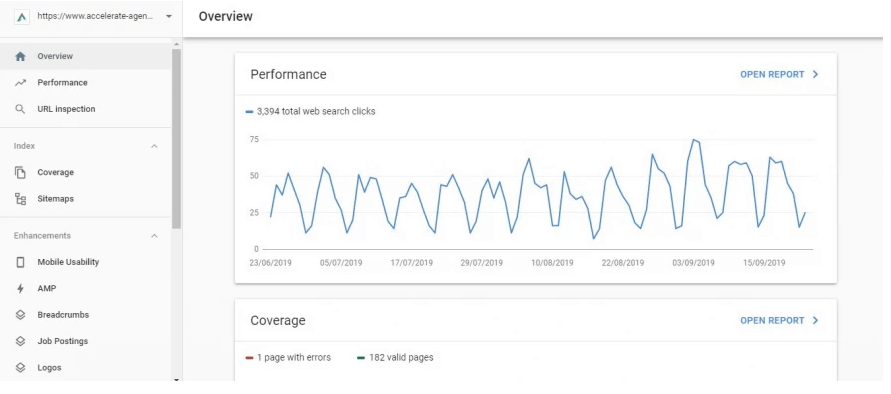This screenshot has width=891, height=394.
Task: Click the 03/09/2019 axis date label
Action: point(693,263)
